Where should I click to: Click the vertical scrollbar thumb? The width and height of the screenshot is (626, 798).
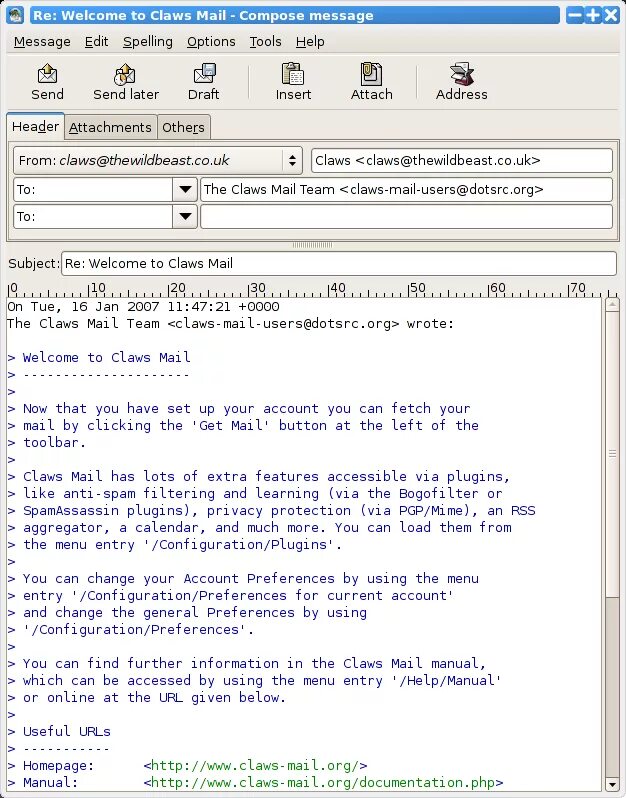[x=612, y=454]
